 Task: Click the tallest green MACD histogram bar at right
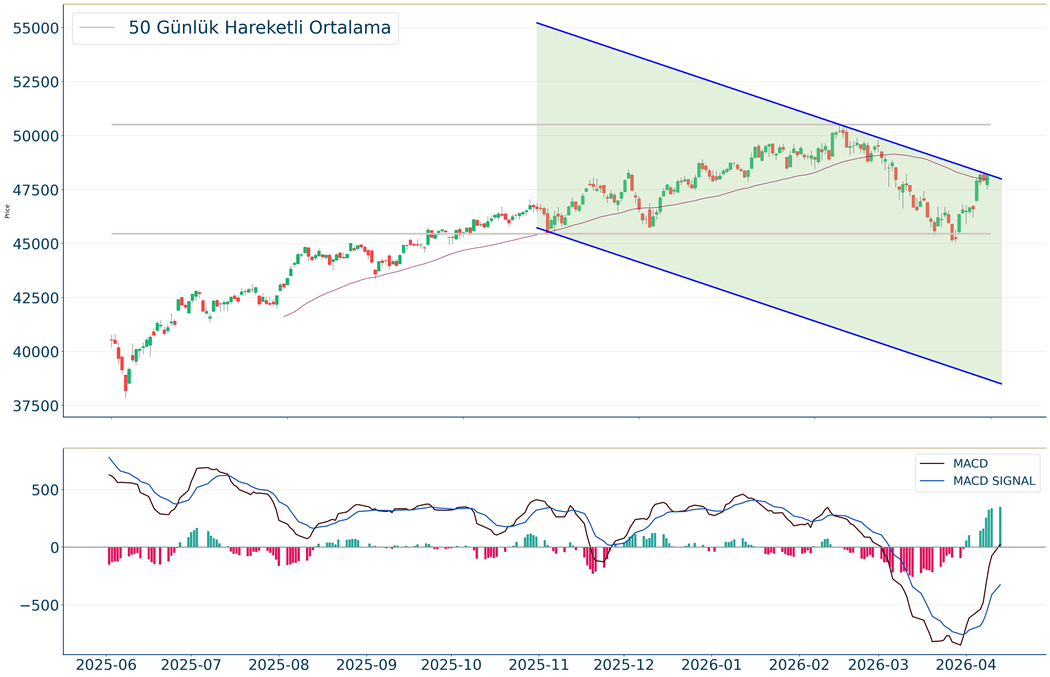999,527
